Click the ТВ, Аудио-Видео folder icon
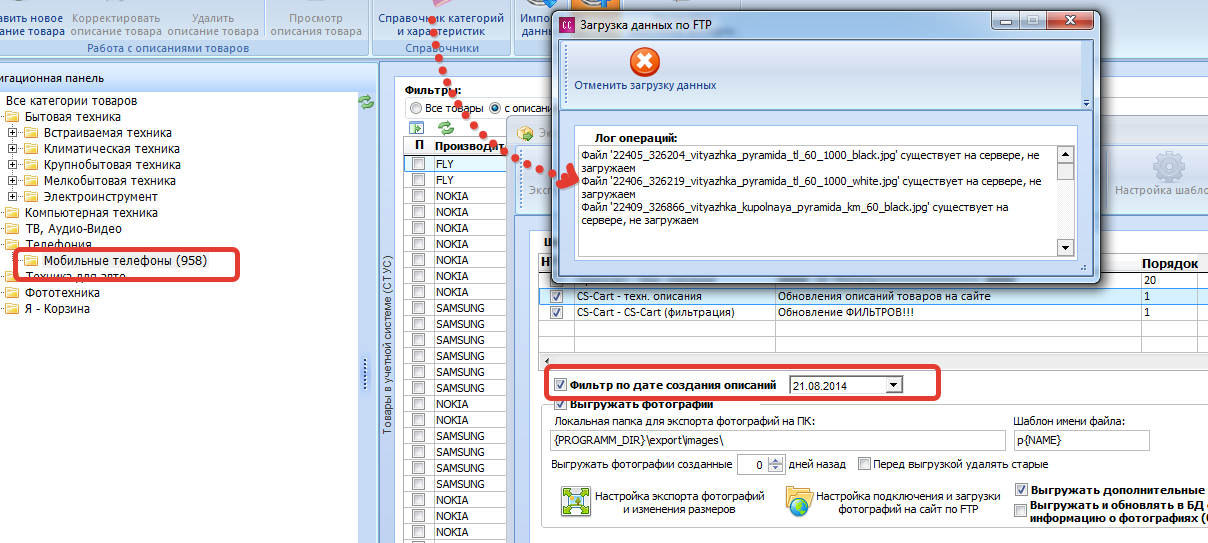The width and height of the screenshot is (1208, 543). [x=13, y=229]
